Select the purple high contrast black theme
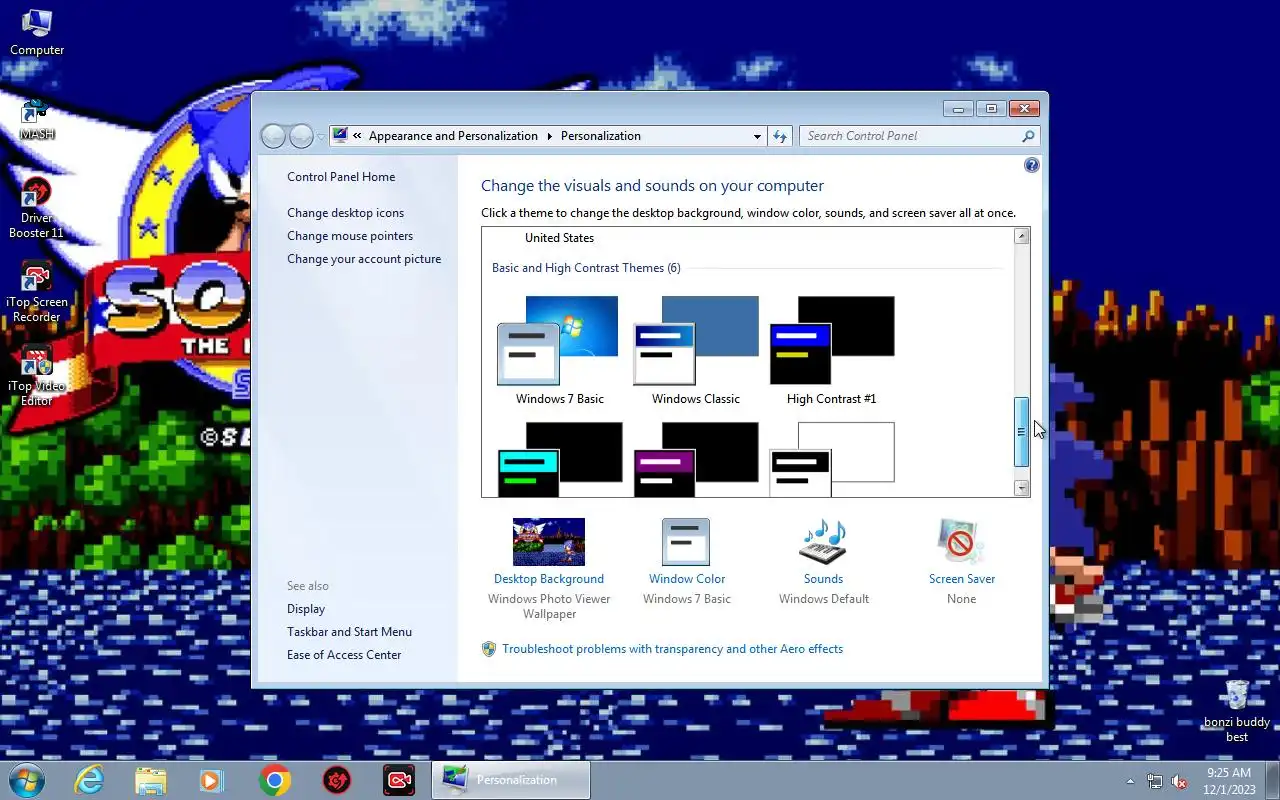This screenshot has width=1280, height=800. [x=696, y=459]
